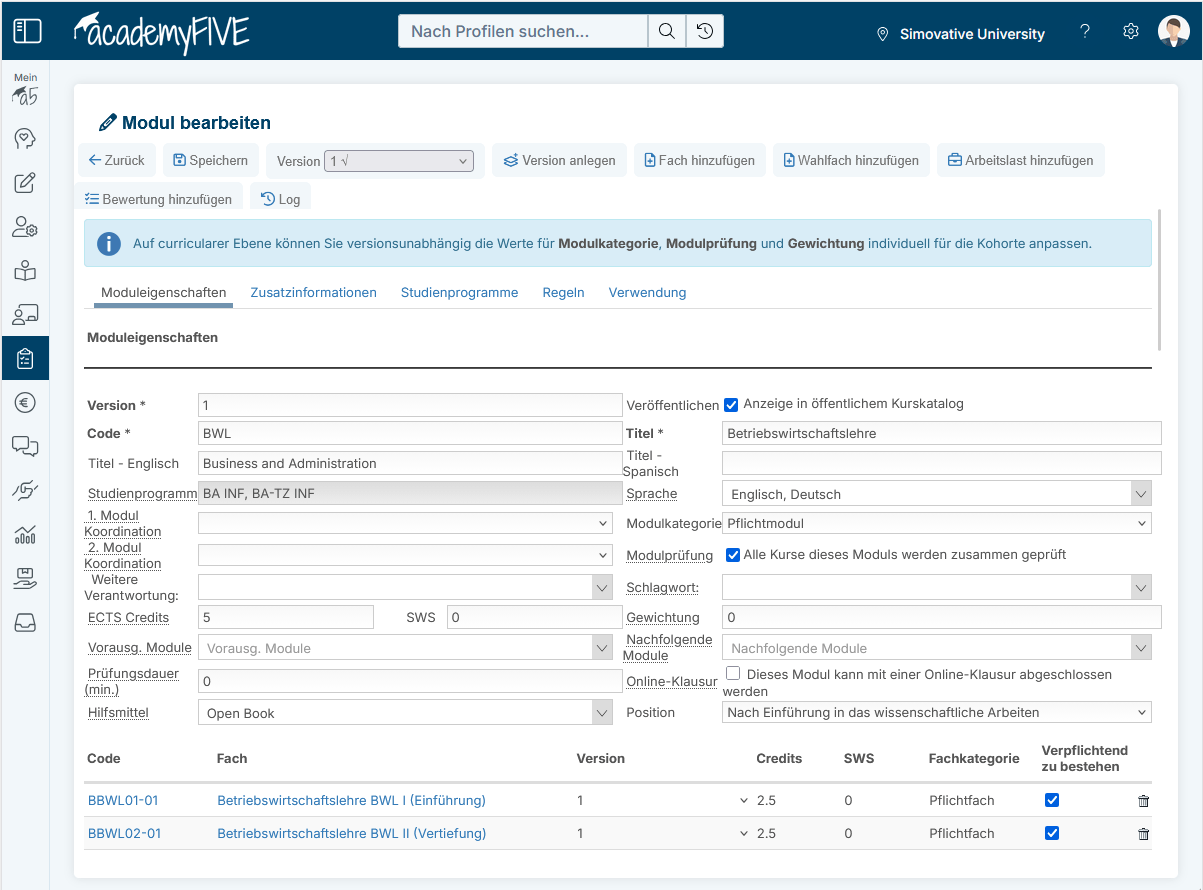Open the Sprache dropdown
1203x890 pixels.
click(1141, 493)
